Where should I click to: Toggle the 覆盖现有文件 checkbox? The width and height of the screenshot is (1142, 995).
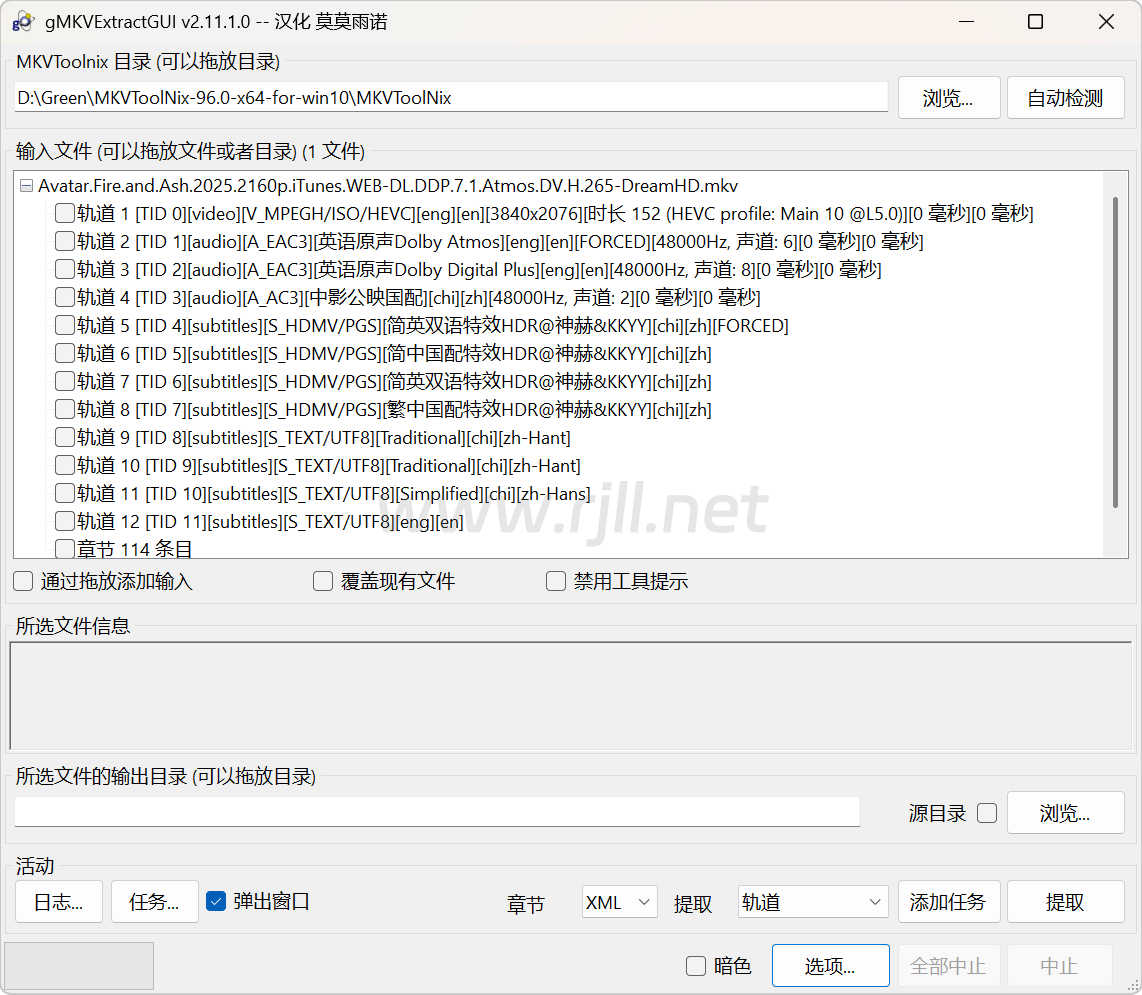(323, 581)
